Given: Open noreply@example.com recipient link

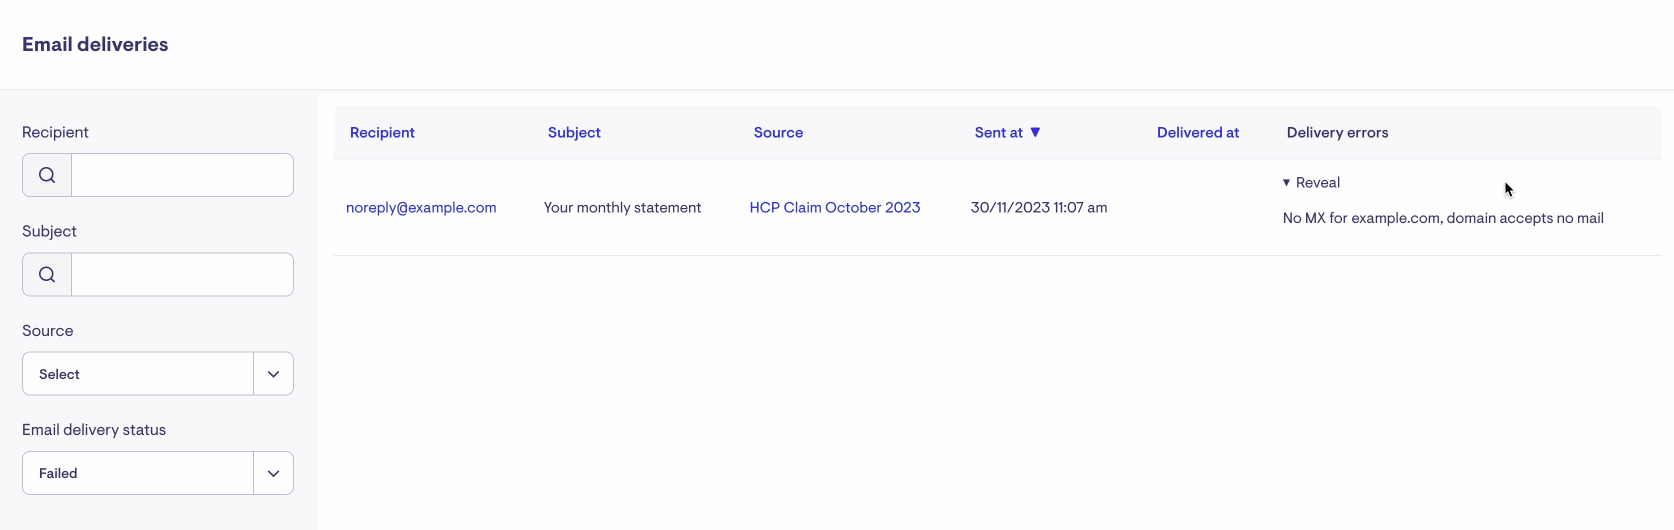Looking at the screenshot, I should pyautogui.click(x=421, y=208).
